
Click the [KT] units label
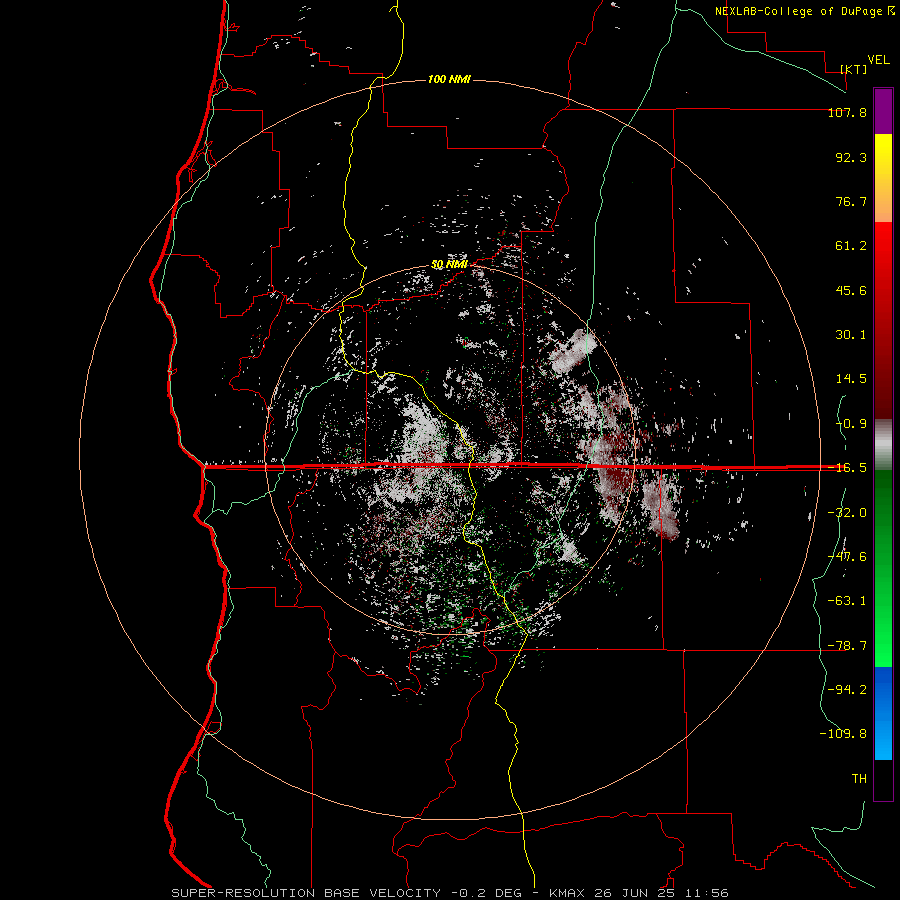pyautogui.click(x=854, y=69)
